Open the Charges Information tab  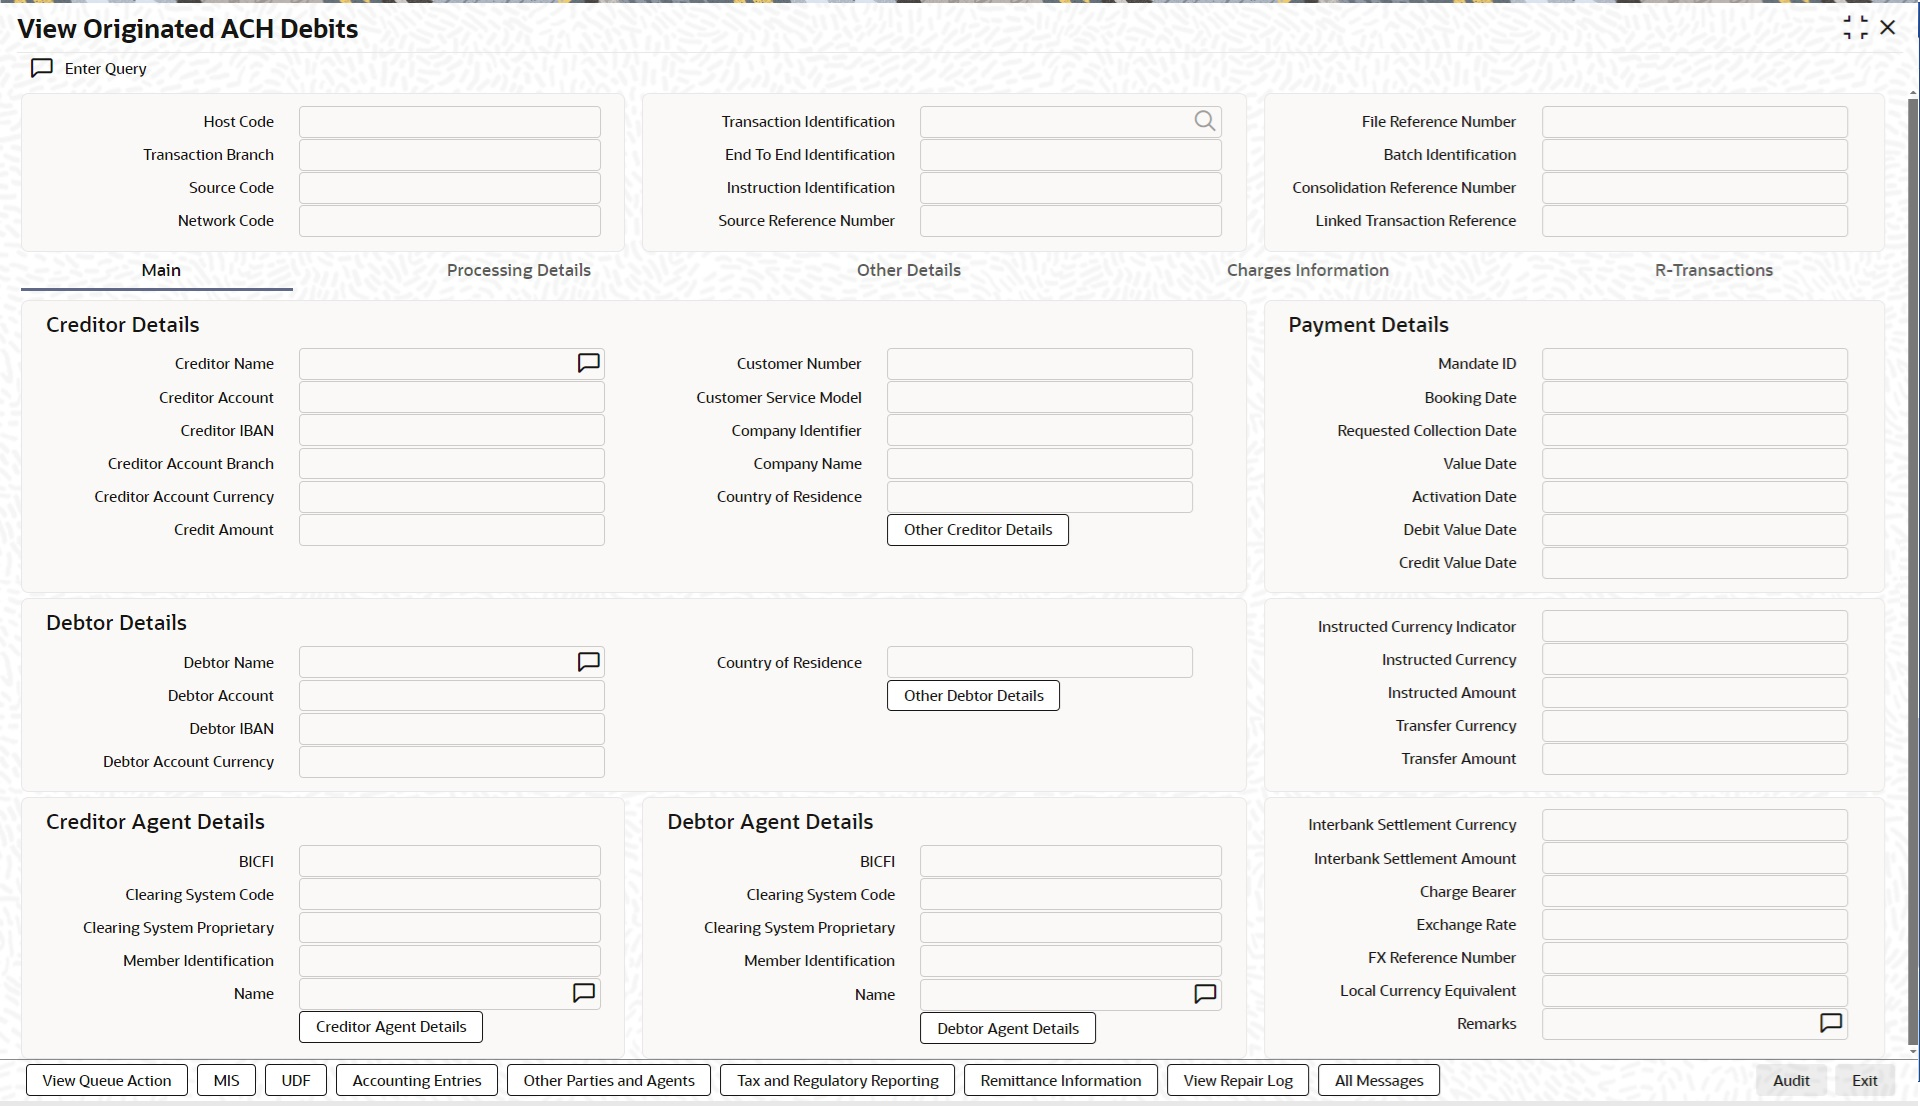pyautogui.click(x=1307, y=270)
